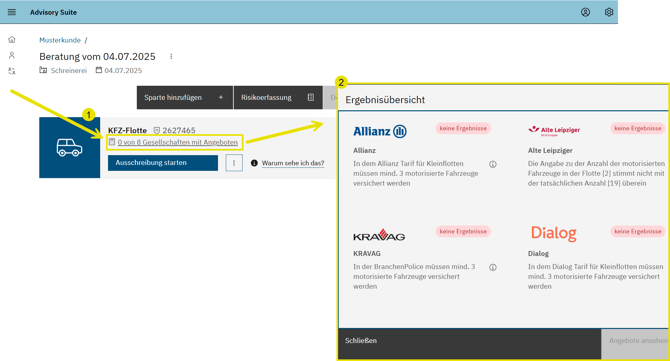Click the Alte Leipziger logo
670x361 pixels.
click(x=554, y=130)
